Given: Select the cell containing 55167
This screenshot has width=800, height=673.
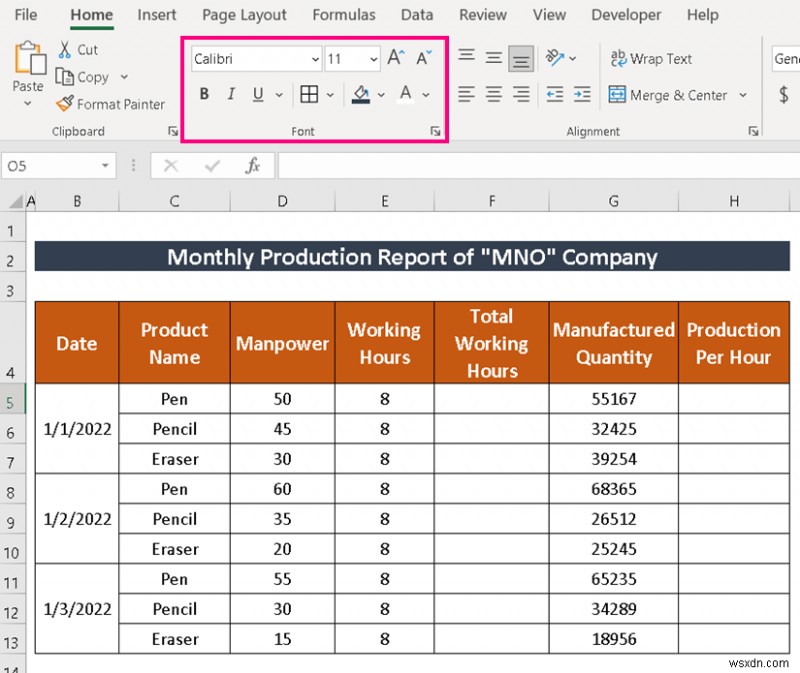Looking at the screenshot, I should tap(613, 398).
